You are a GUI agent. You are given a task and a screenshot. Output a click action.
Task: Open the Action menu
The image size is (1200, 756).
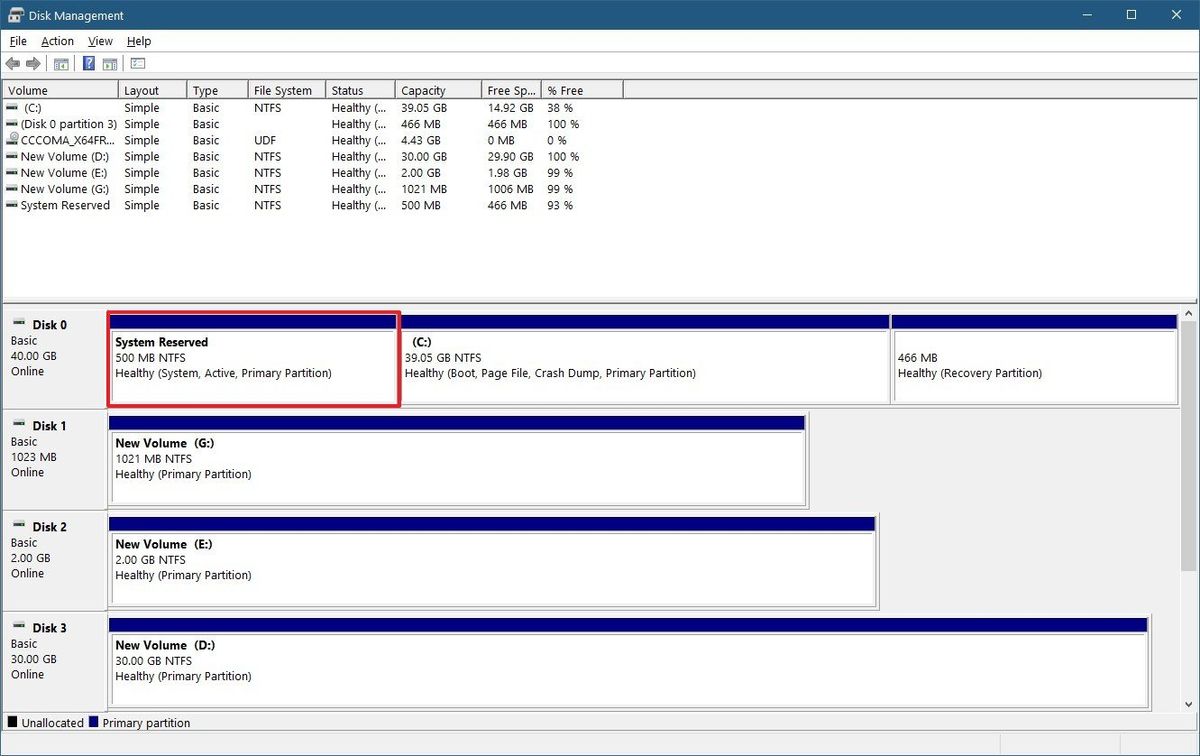pos(57,41)
